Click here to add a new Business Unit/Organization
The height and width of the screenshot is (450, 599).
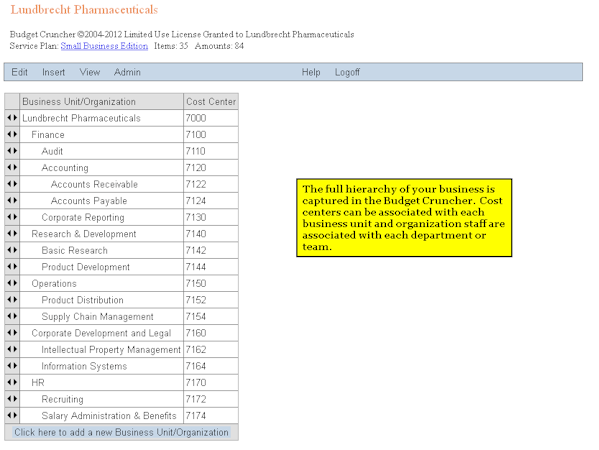(x=121, y=432)
